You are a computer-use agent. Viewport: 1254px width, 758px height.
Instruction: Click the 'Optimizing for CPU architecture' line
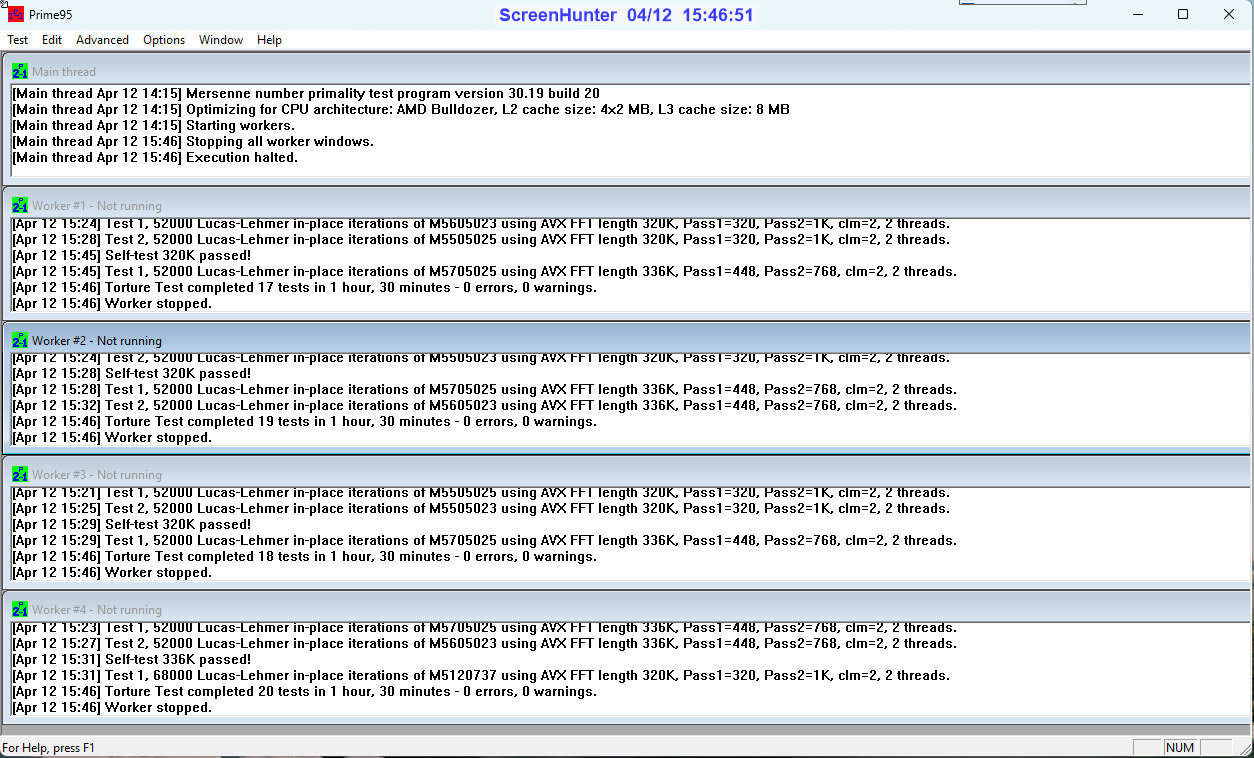pos(401,110)
